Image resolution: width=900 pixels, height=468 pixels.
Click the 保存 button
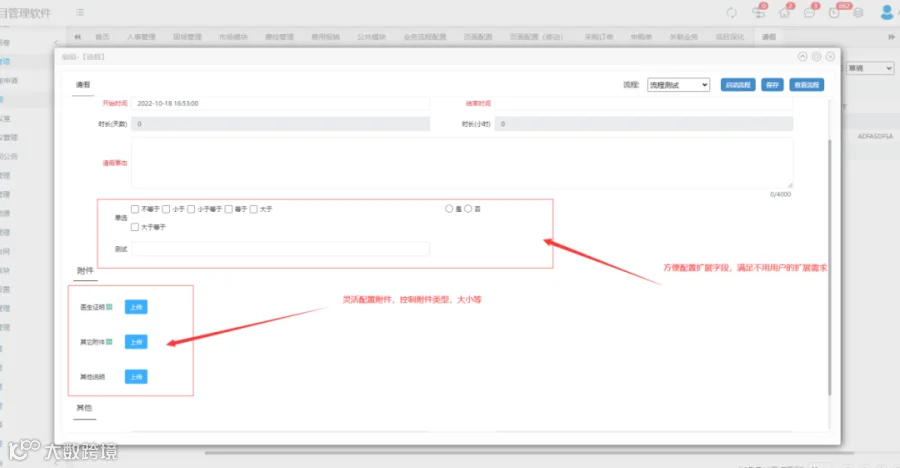[773, 85]
